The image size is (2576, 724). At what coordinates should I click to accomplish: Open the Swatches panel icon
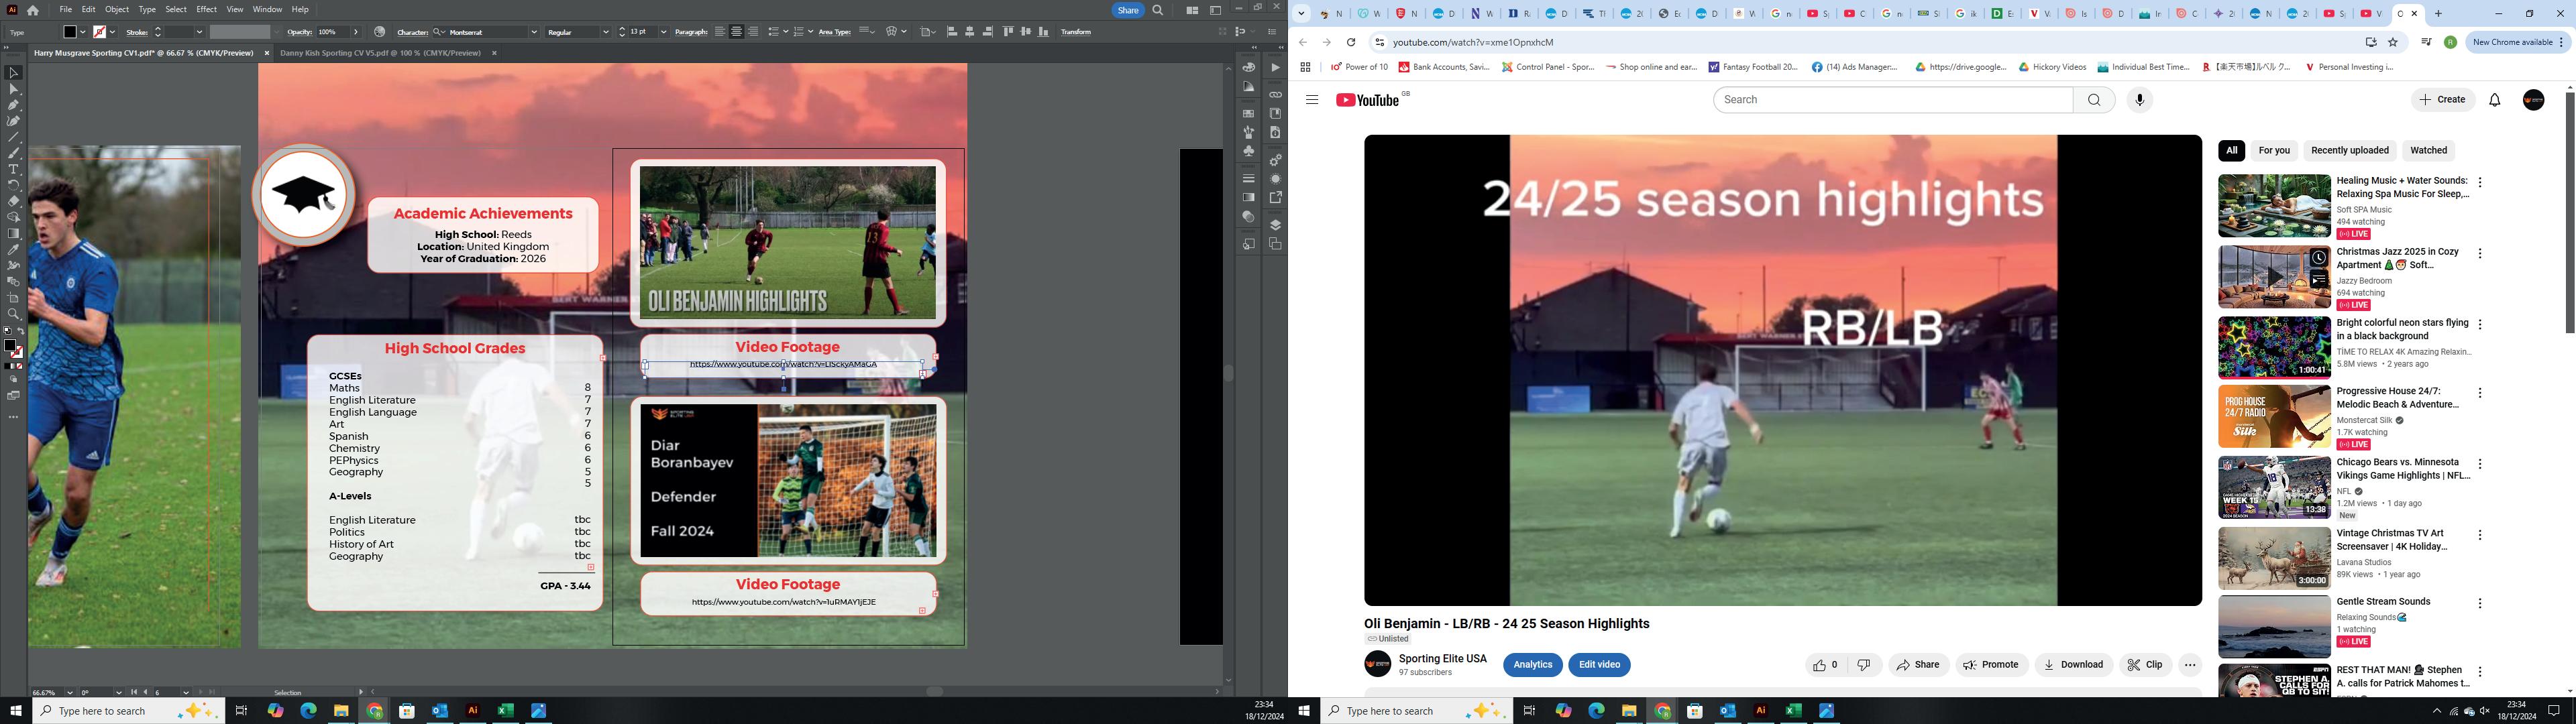coord(1249,113)
